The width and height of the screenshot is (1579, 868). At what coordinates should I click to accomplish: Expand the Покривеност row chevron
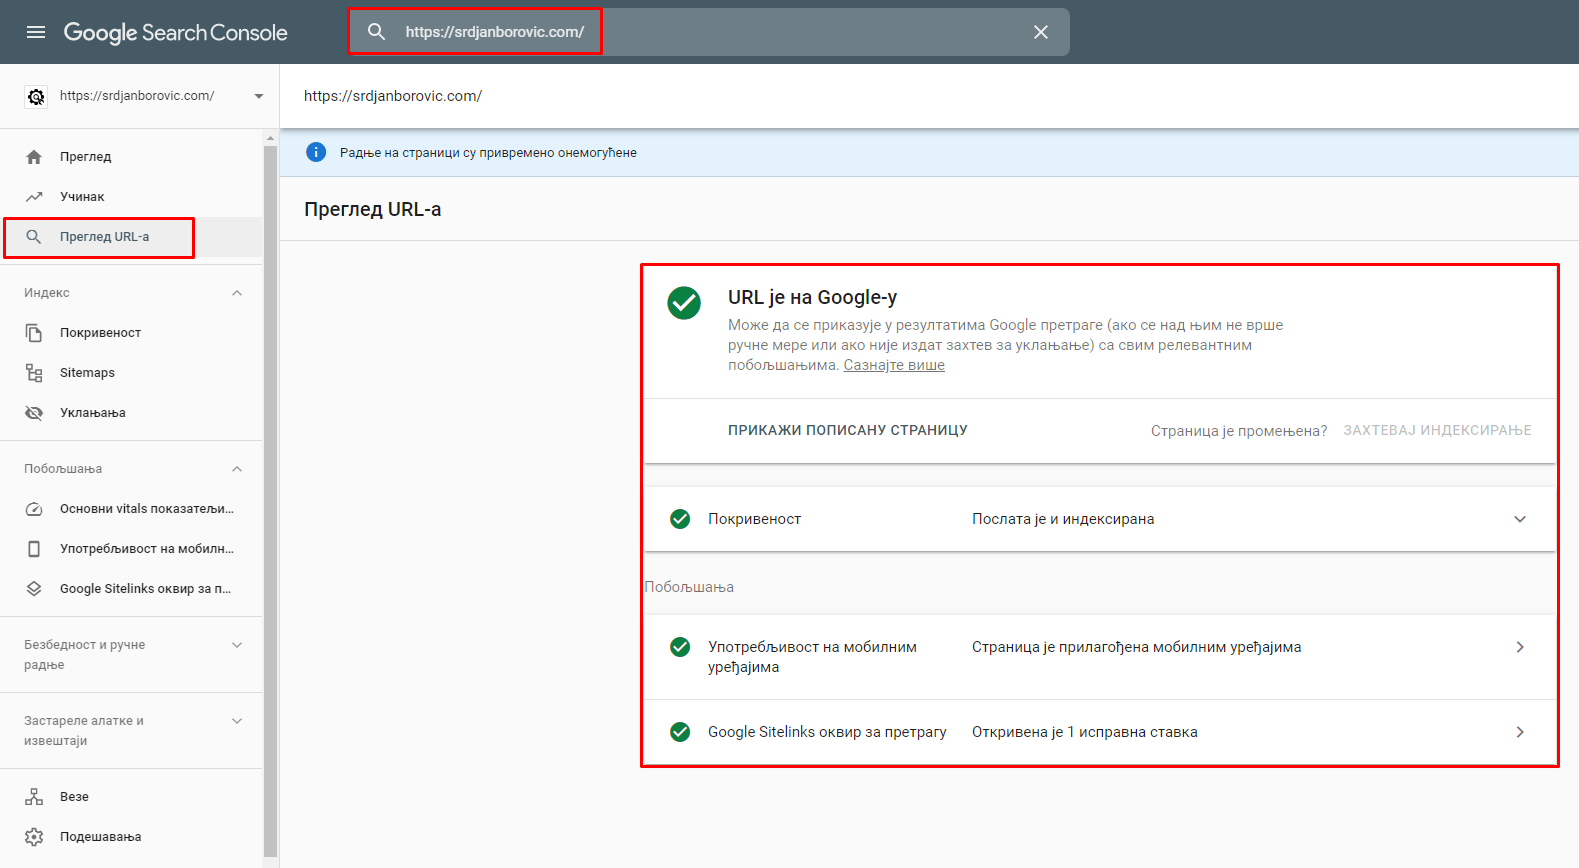[1520, 519]
